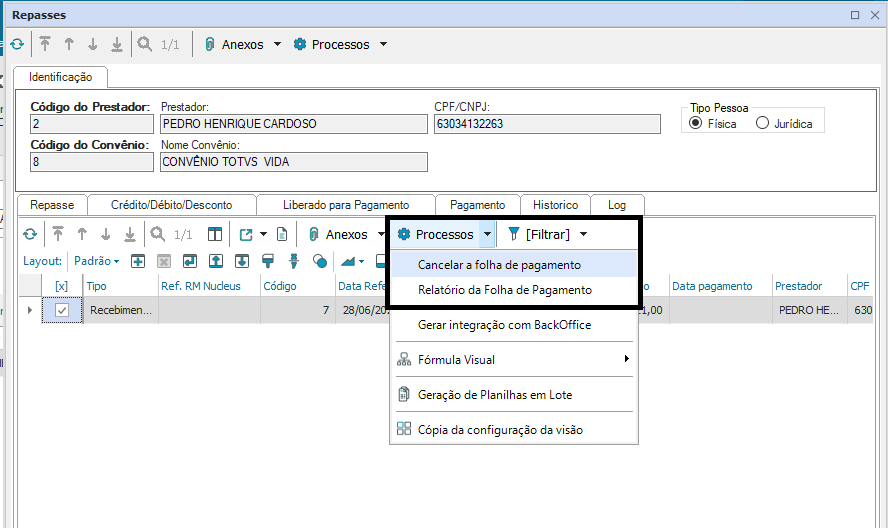Open the Historico tab
Viewport: 888px width, 528px height.
click(x=555, y=205)
